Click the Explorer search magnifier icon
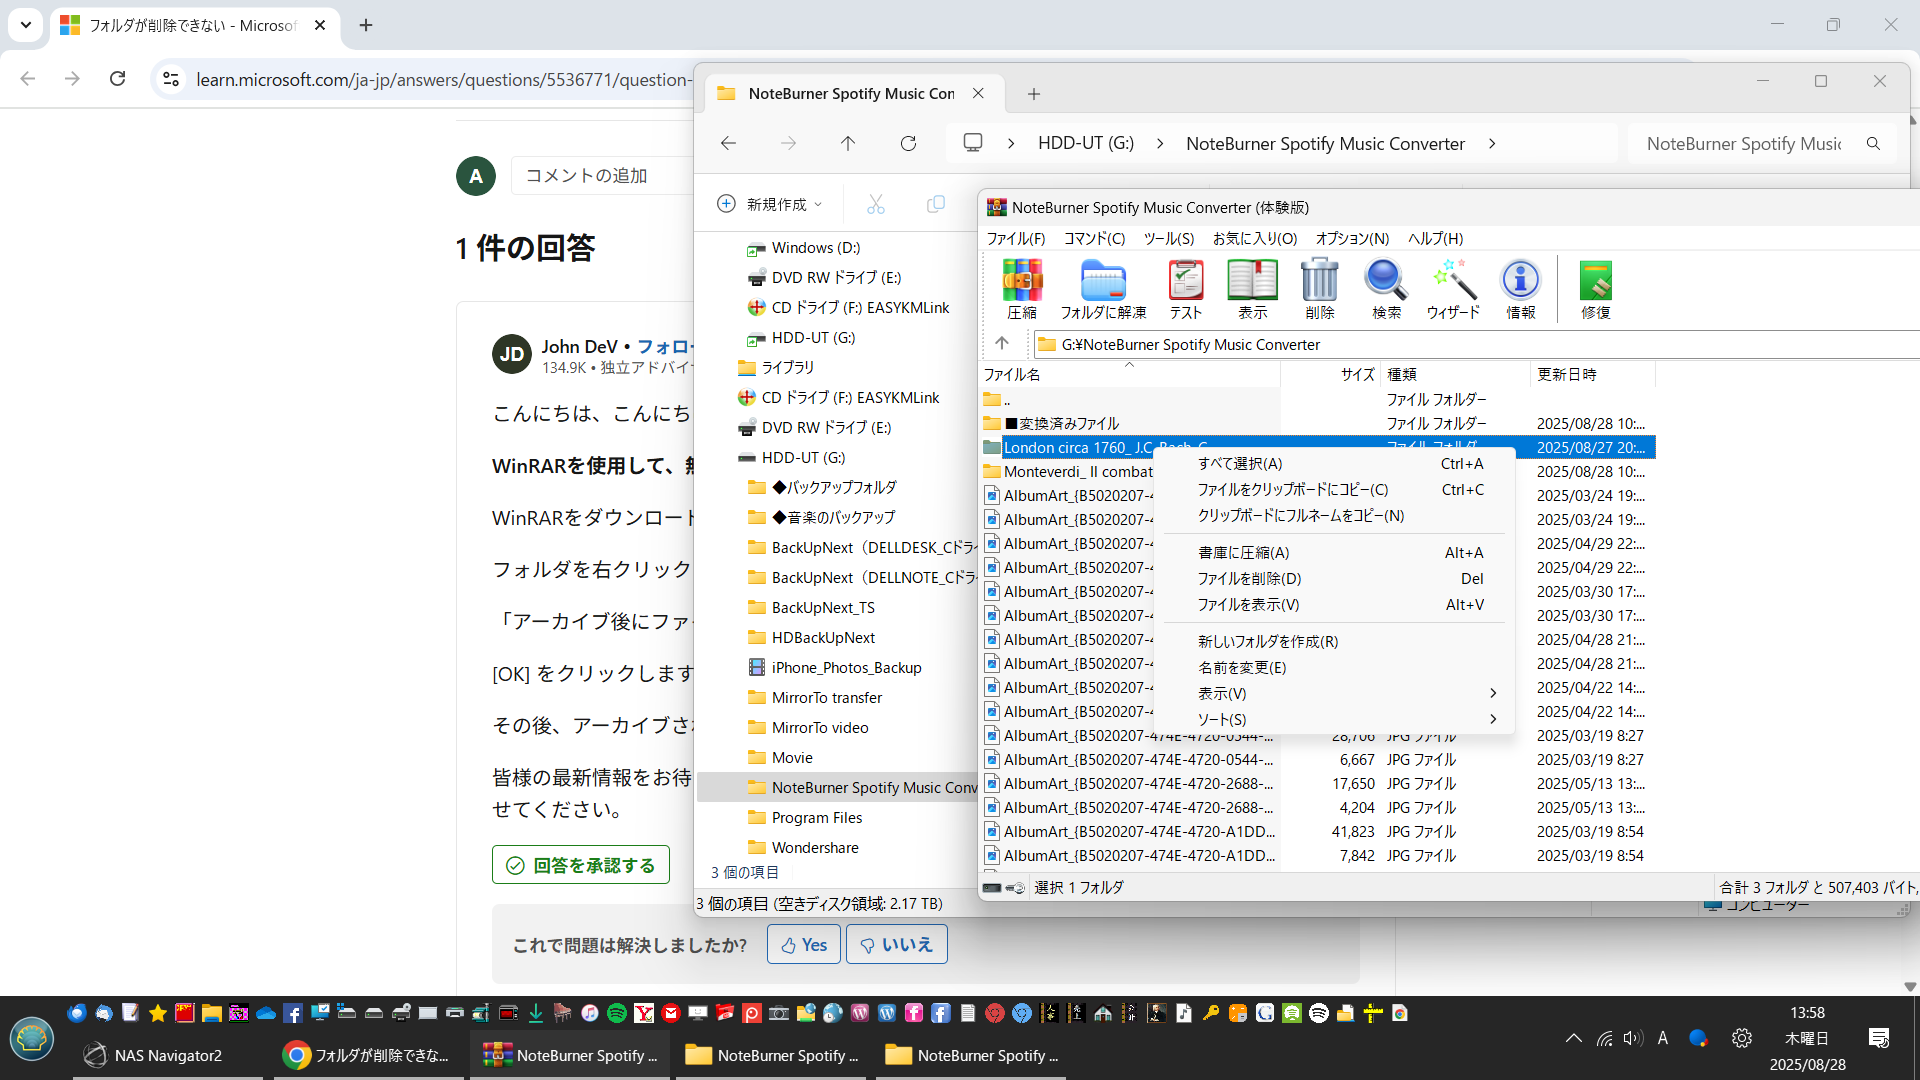Screen dimensions: 1920x1080 click(x=1874, y=144)
